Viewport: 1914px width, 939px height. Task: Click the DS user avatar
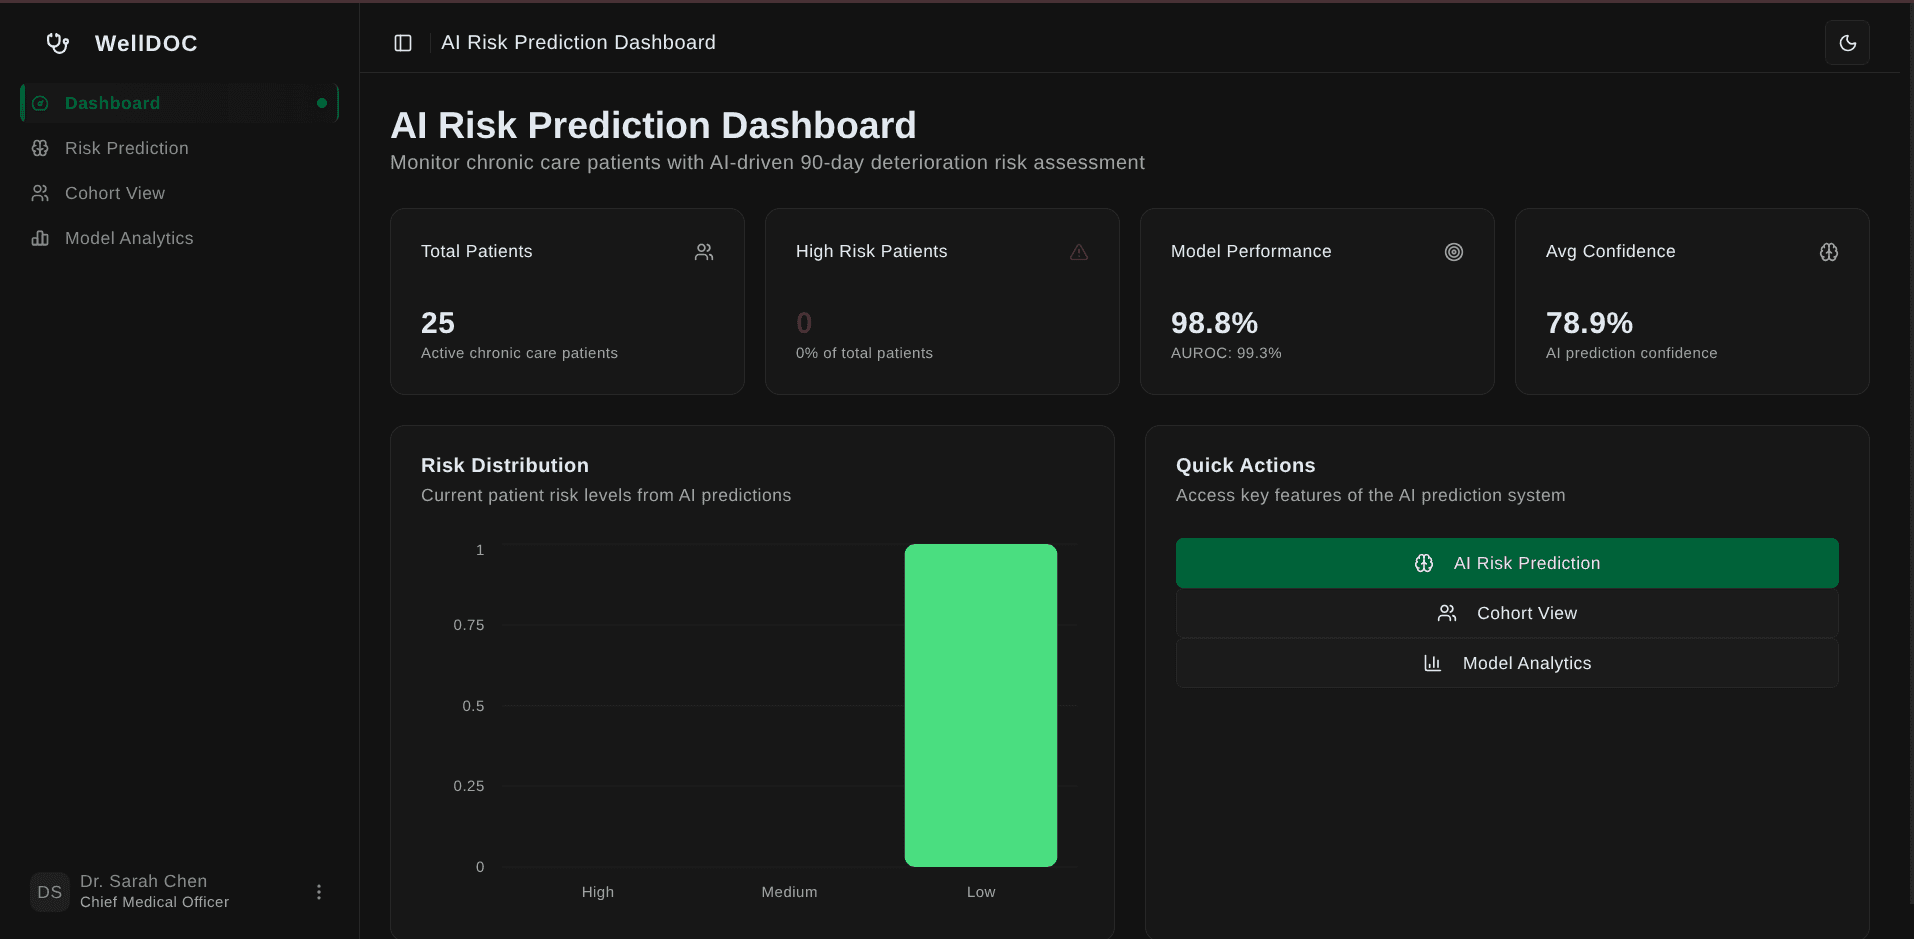point(49,892)
